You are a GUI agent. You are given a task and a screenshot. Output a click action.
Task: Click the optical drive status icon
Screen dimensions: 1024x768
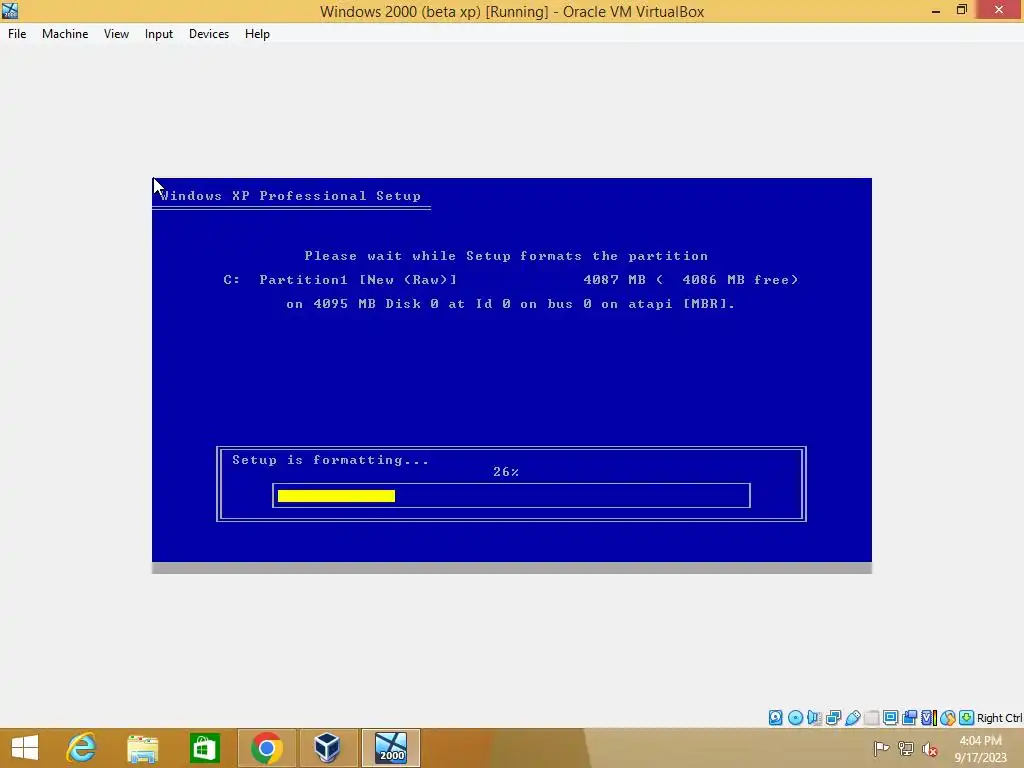coord(795,718)
